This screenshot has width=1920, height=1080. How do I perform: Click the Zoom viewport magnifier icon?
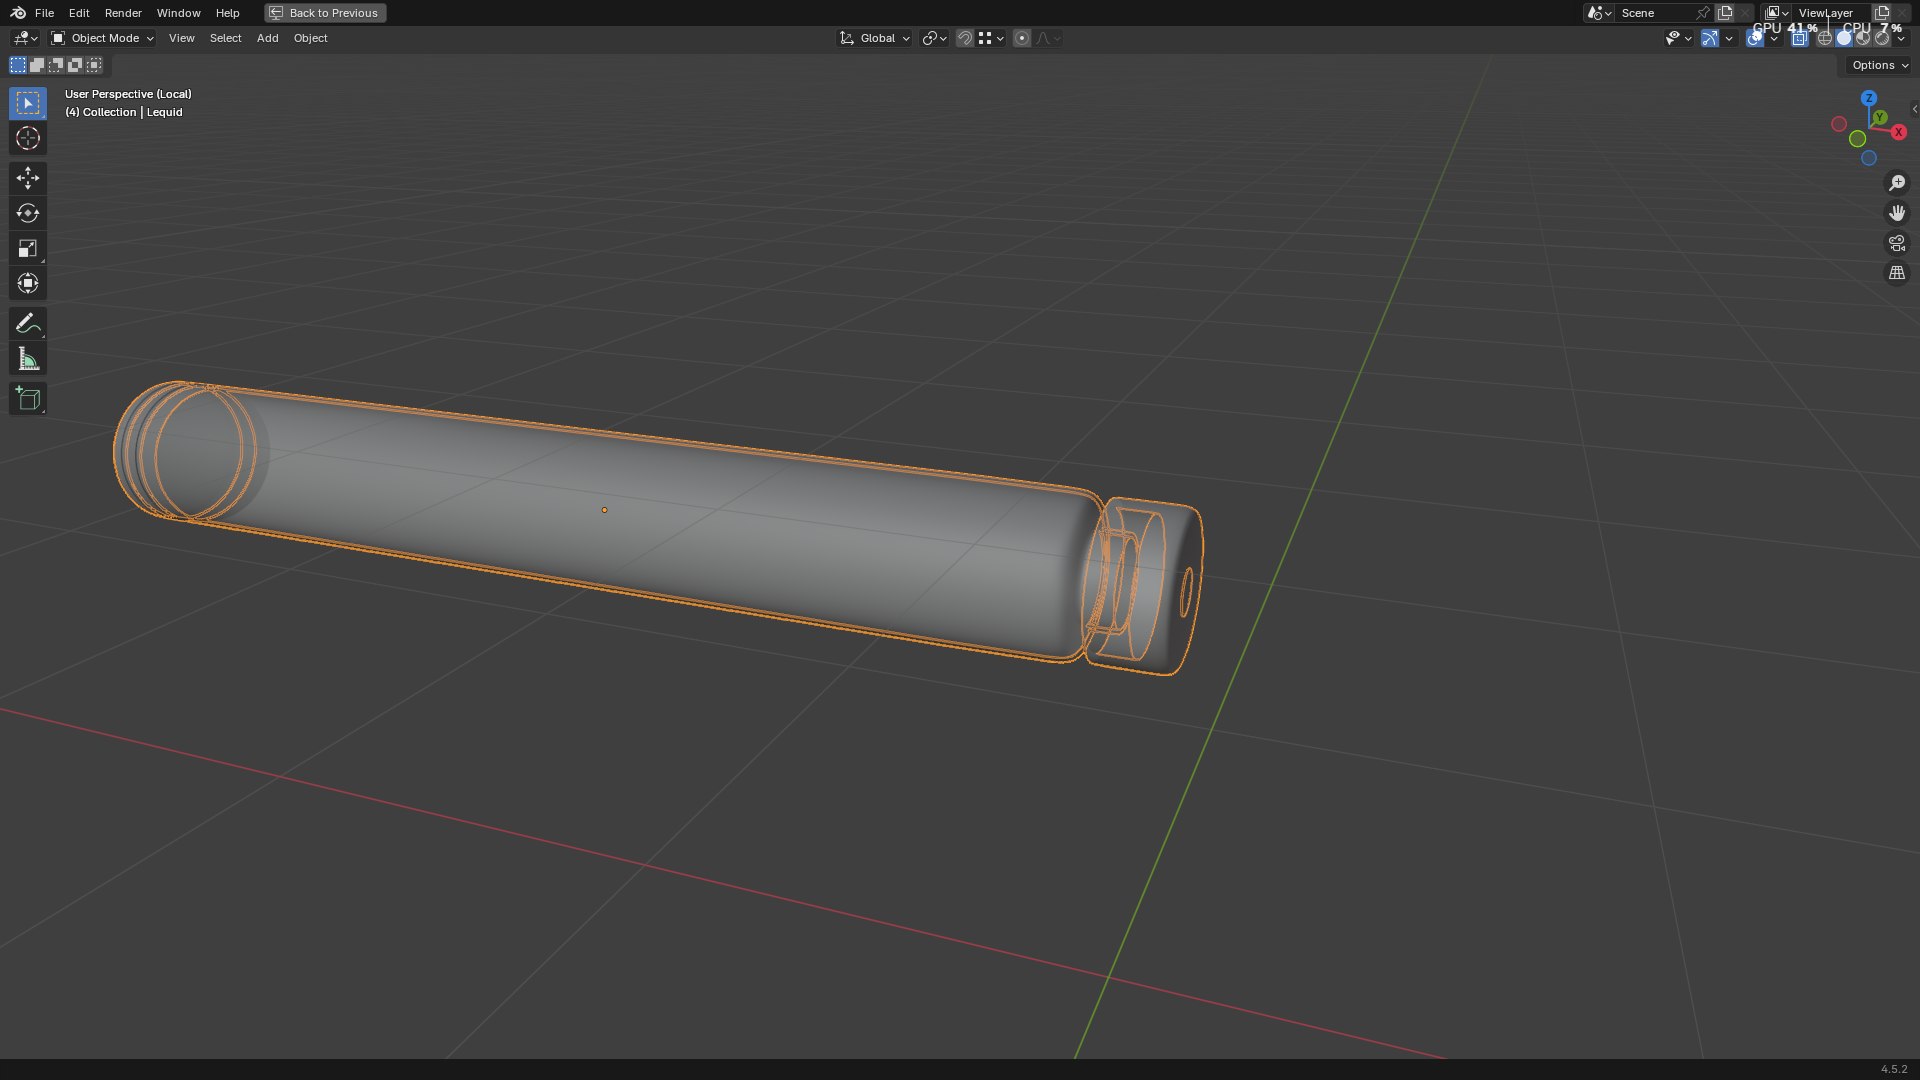click(x=1896, y=183)
